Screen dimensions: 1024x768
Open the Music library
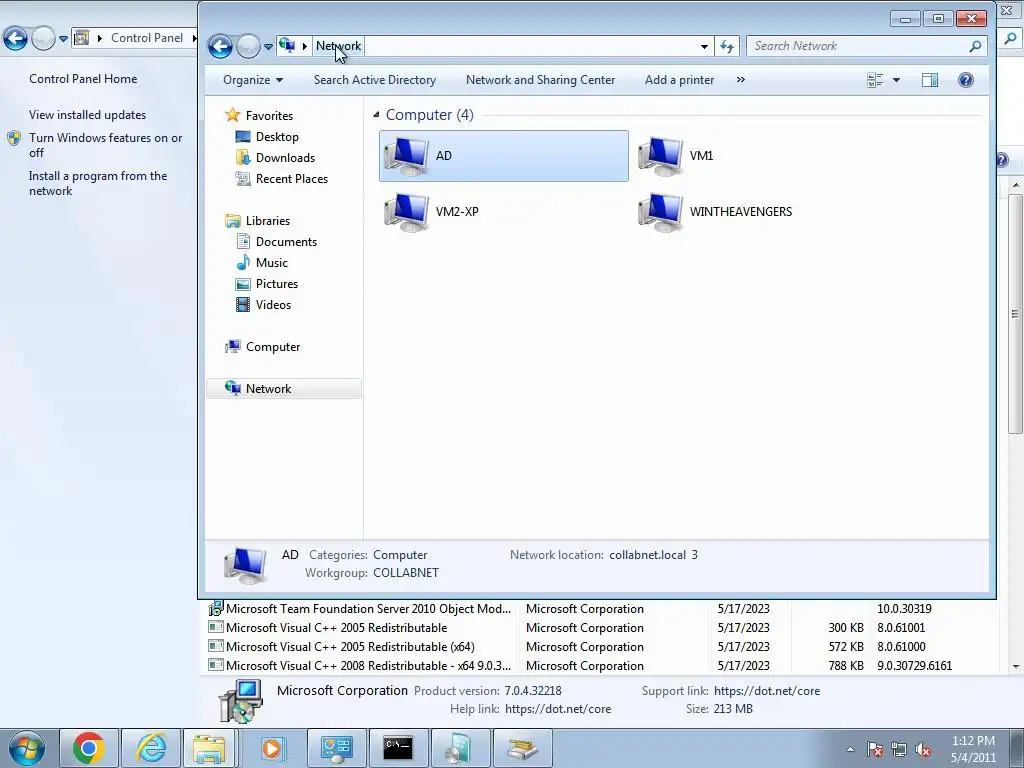coord(272,263)
